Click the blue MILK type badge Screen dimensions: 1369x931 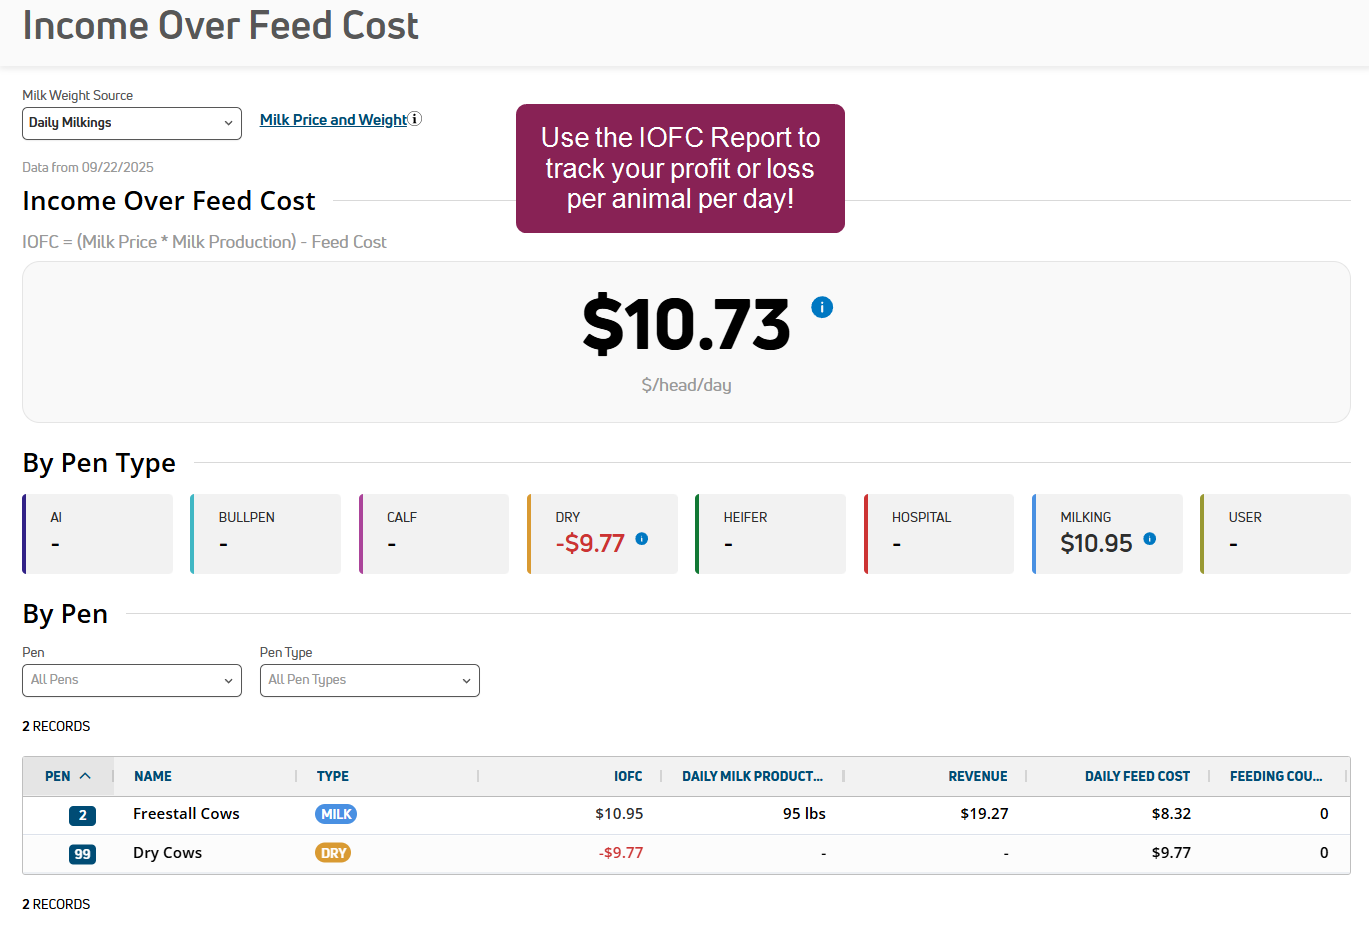[336, 814]
